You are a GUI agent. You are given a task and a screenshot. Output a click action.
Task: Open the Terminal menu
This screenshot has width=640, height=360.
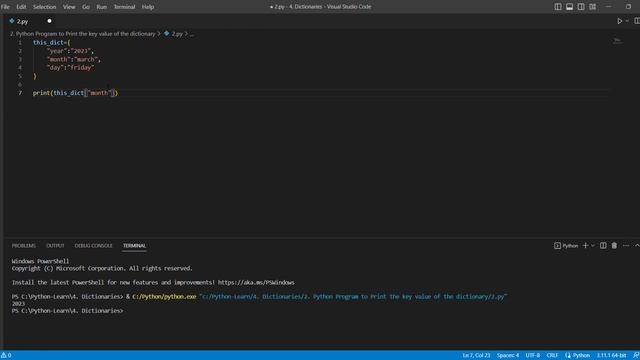(x=124, y=7)
